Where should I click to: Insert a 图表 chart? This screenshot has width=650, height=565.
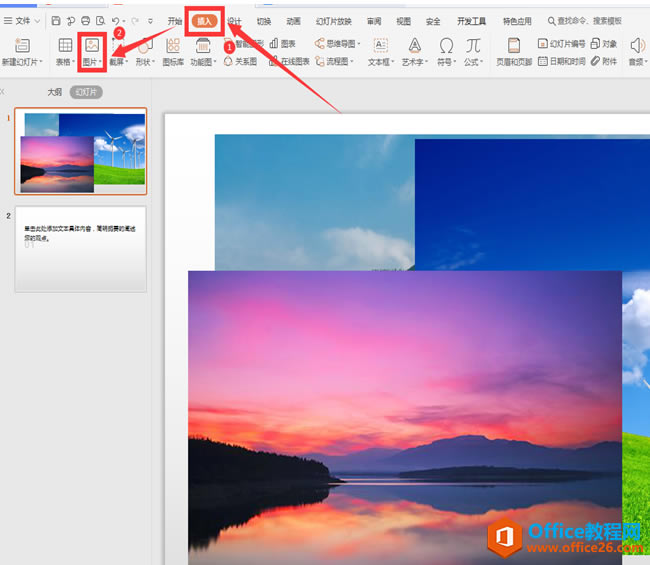click(283, 44)
